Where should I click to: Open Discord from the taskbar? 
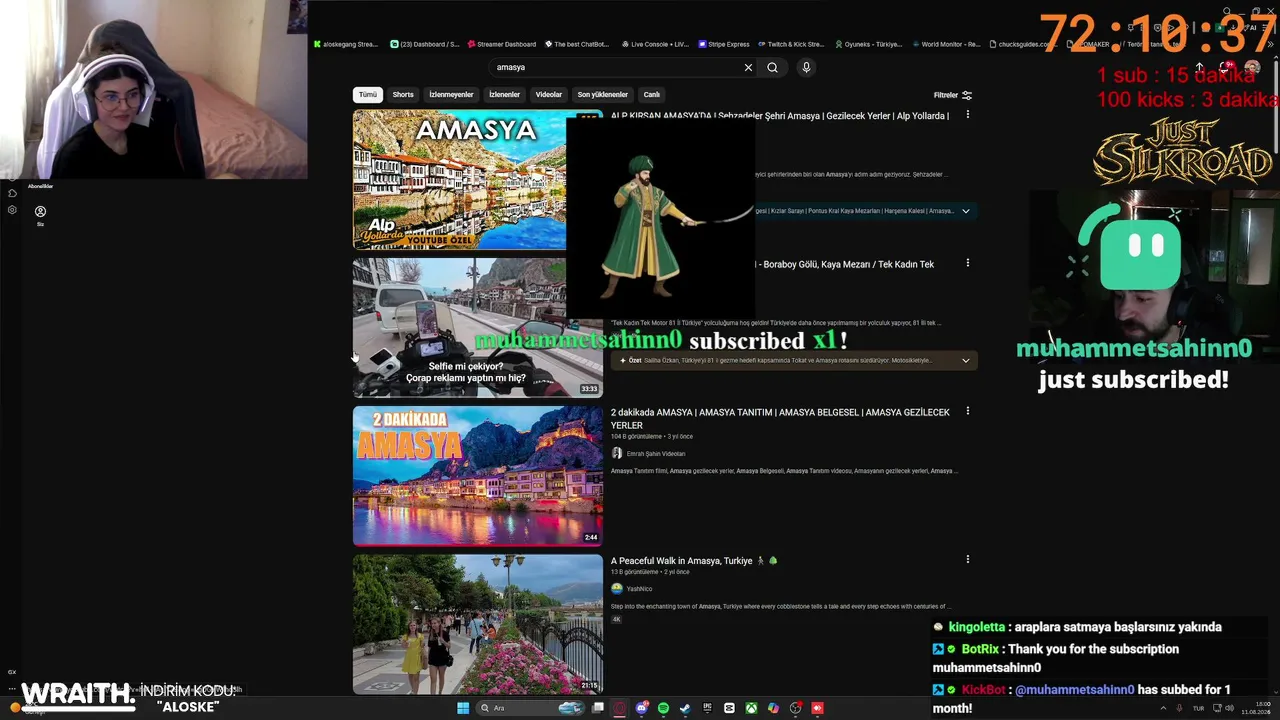coord(642,708)
